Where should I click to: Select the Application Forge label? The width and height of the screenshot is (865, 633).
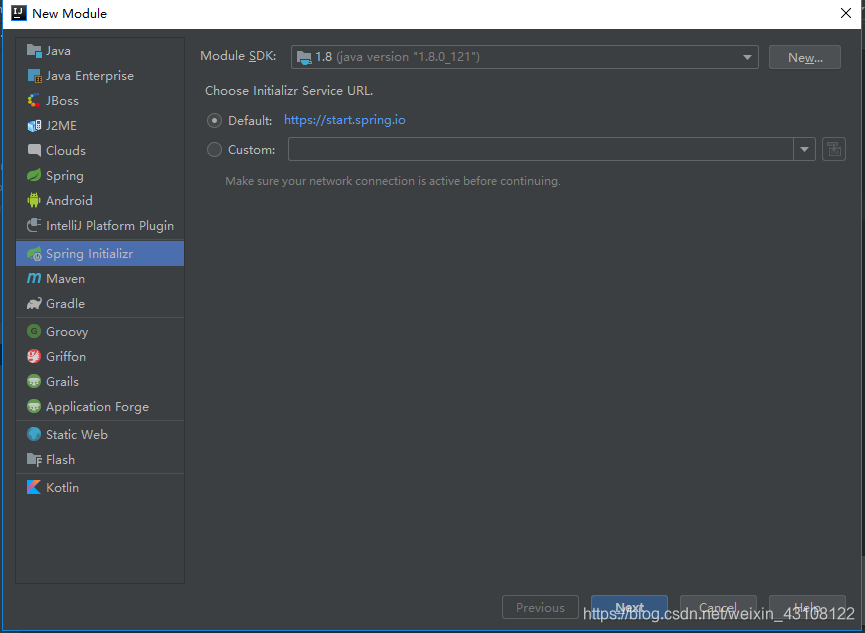pos(98,407)
